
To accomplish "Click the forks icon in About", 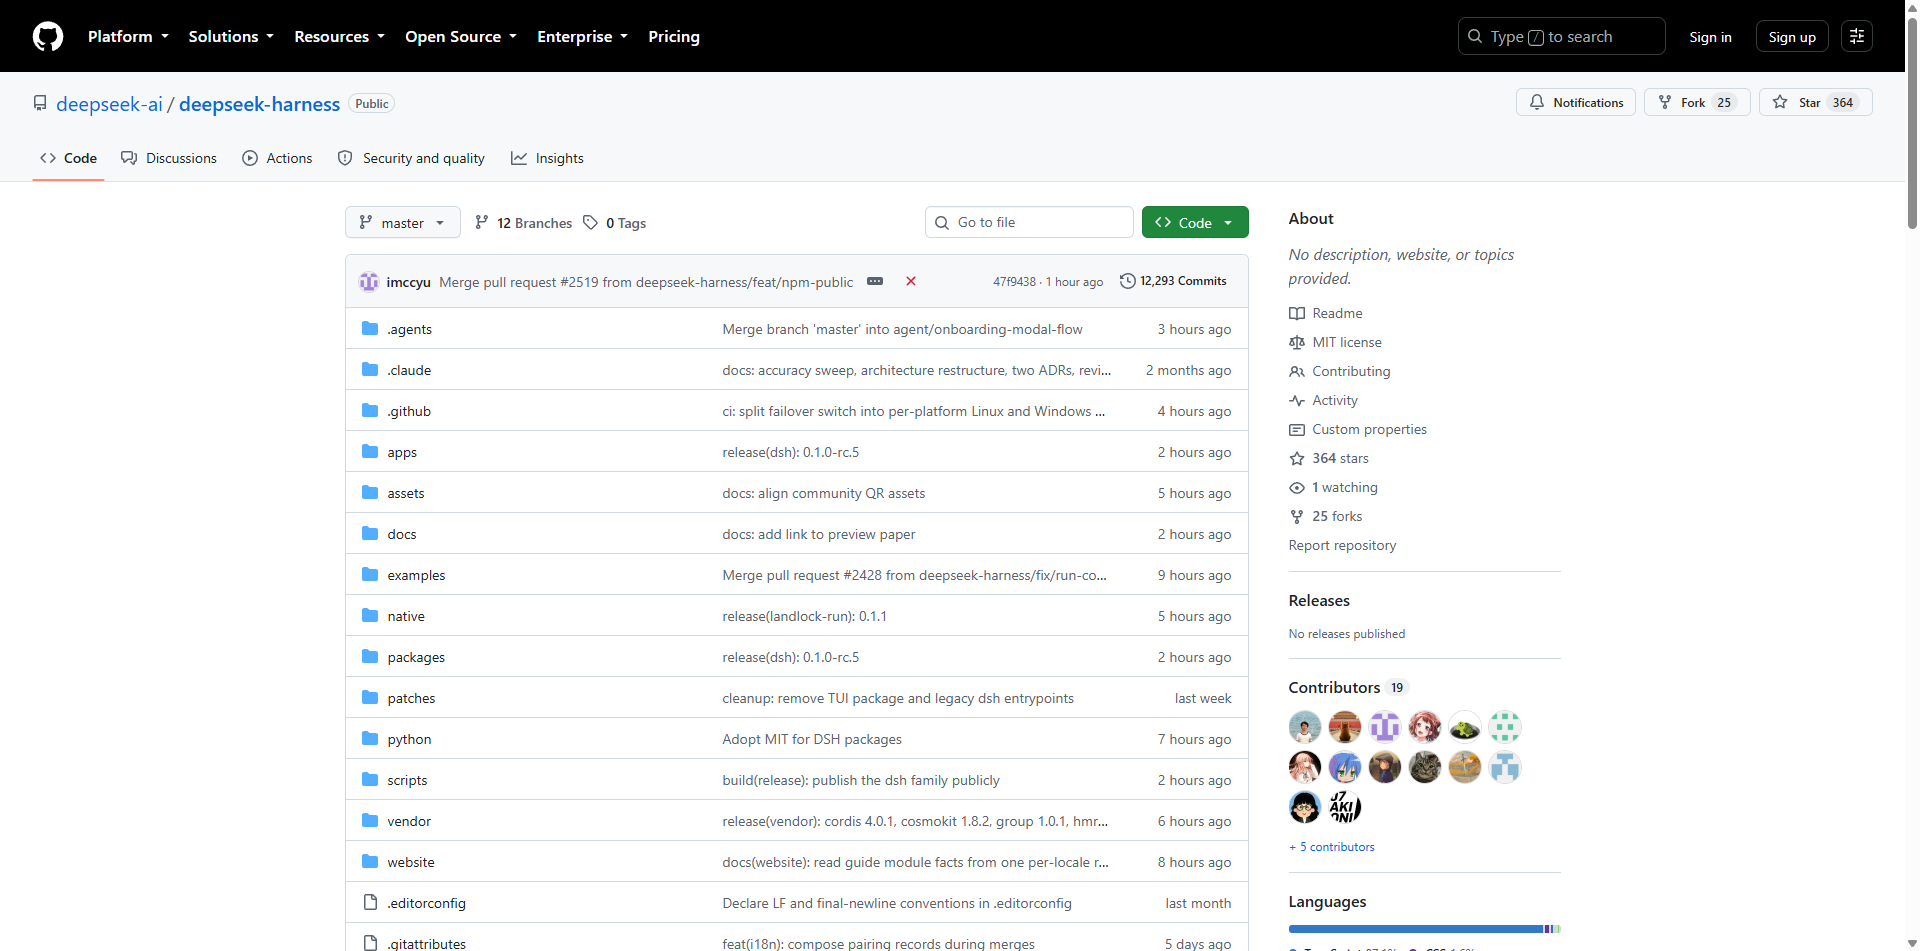I will click(1297, 516).
